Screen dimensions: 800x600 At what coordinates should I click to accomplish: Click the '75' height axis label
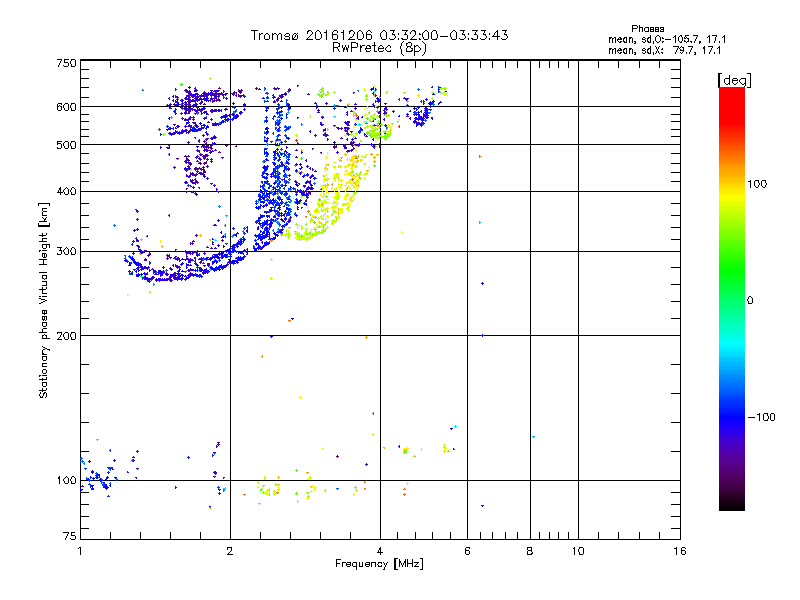coord(70,536)
